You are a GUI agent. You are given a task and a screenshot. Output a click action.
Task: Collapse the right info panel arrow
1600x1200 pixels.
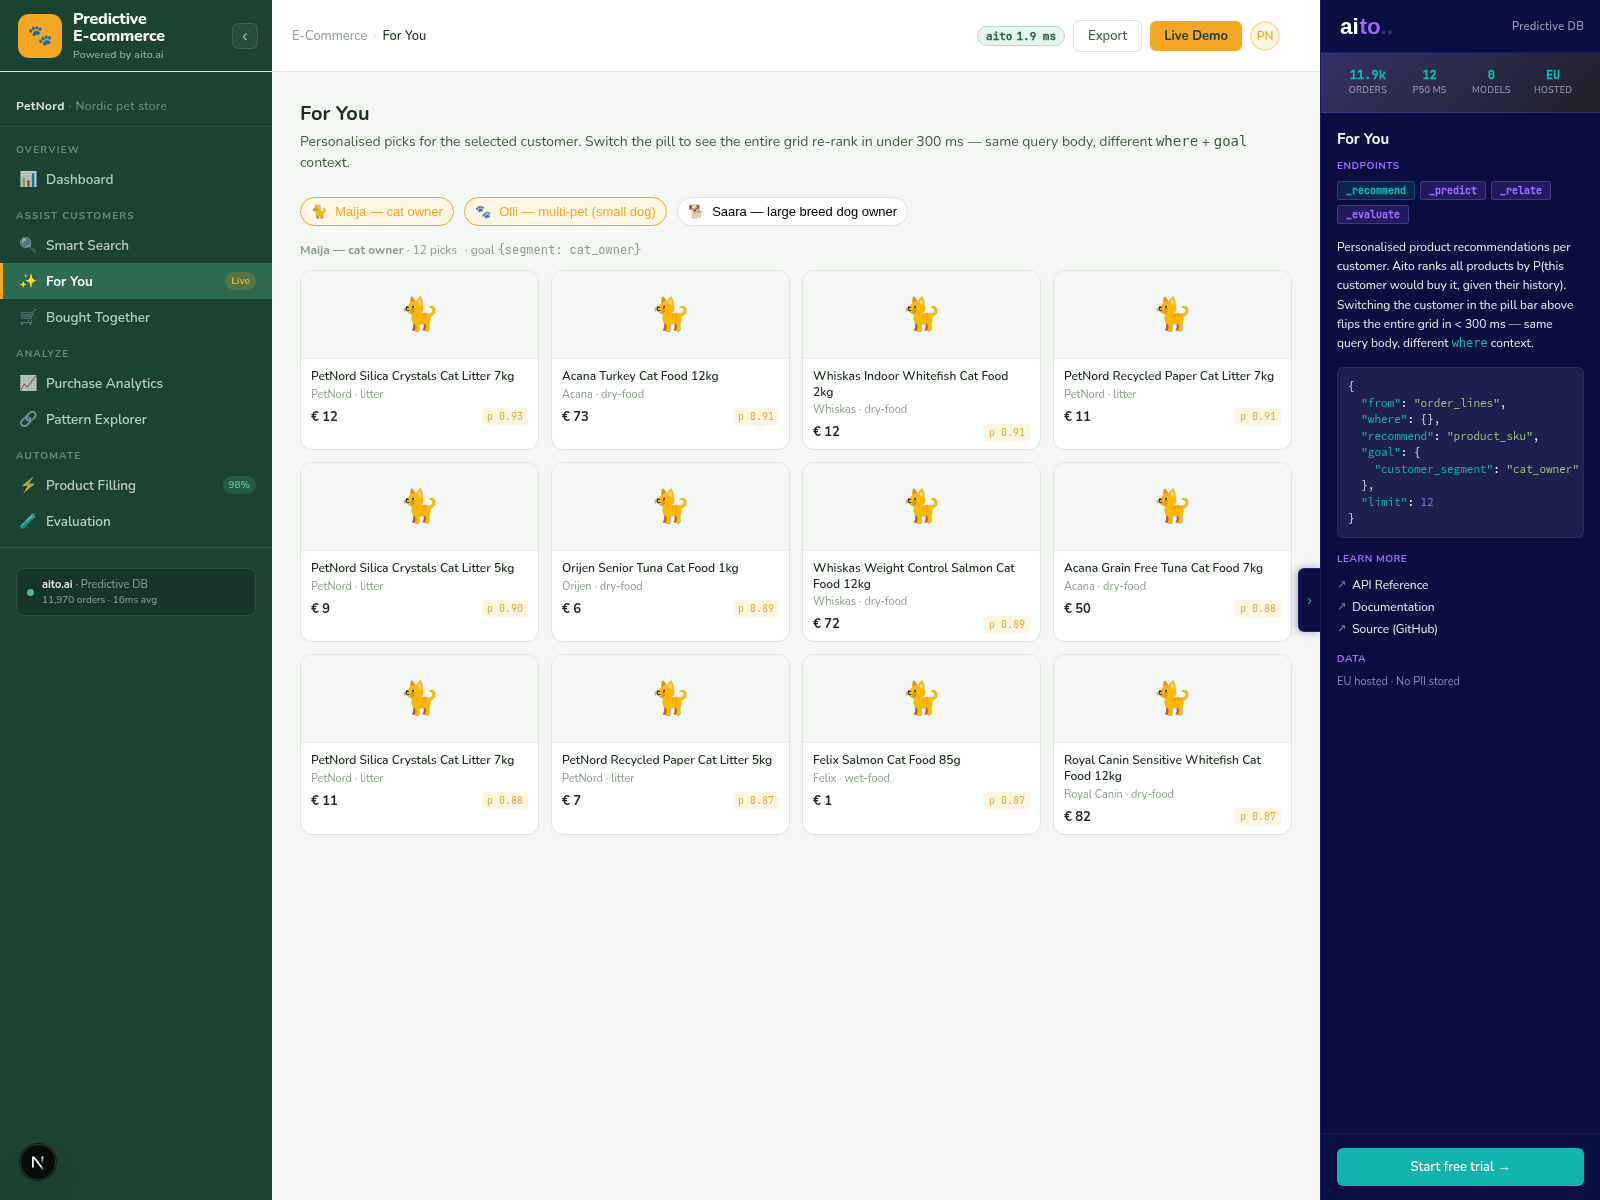(x=1309, y=600)
